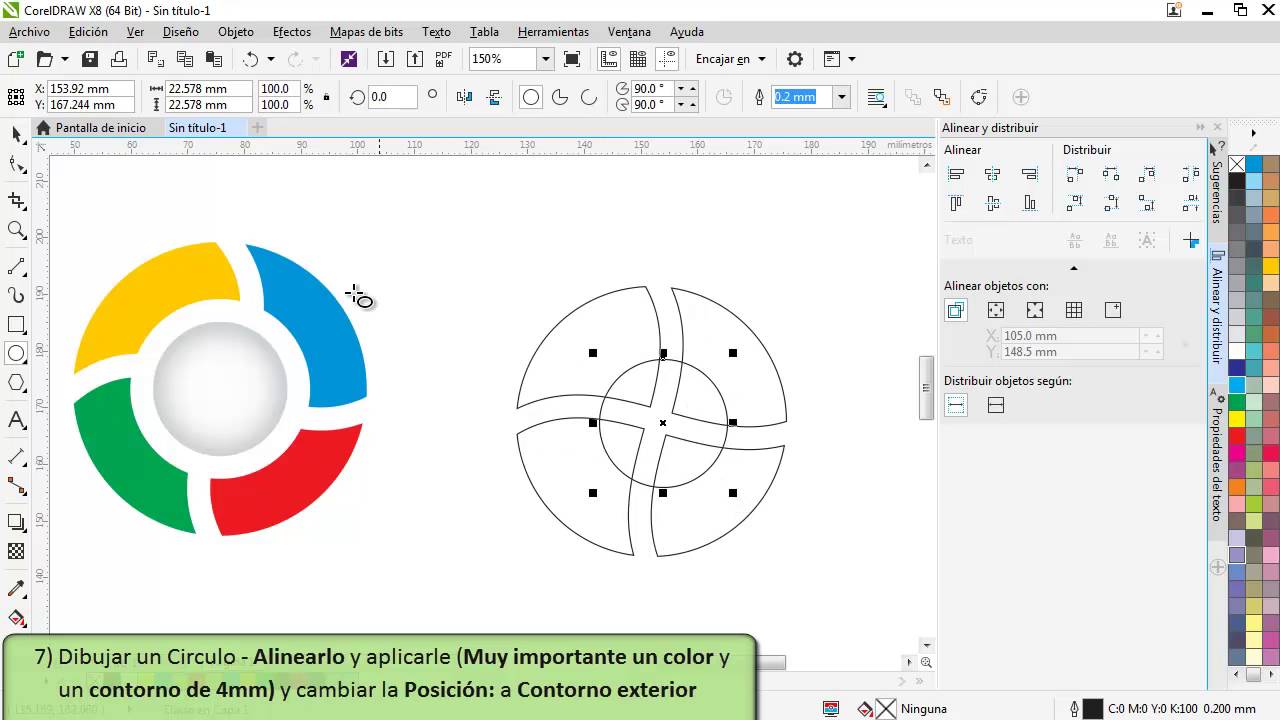
Task: Select the Zoom magnifier tool
Action: pyautogui.click(x=16, y=230)
